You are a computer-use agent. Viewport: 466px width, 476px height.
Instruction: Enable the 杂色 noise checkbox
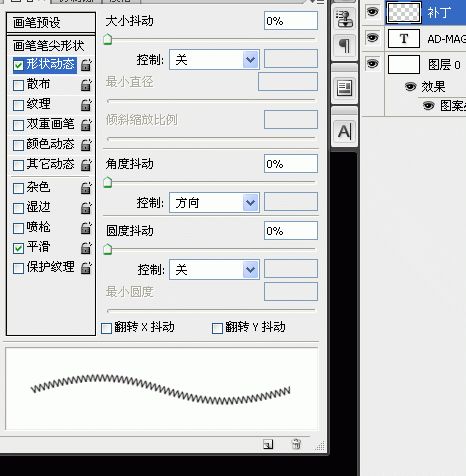[18, 188]
